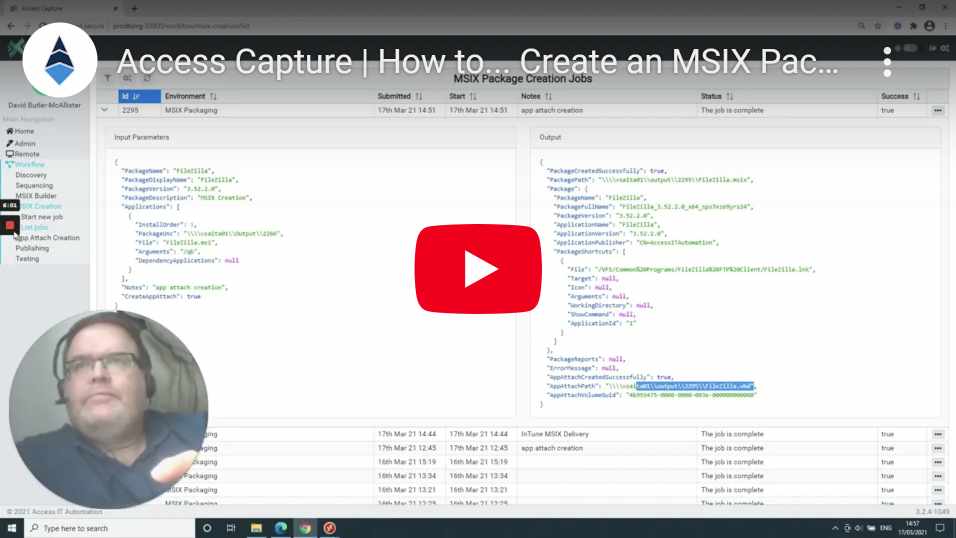
Task: Collapse the job 2295 row
Action: pos(105,110)
